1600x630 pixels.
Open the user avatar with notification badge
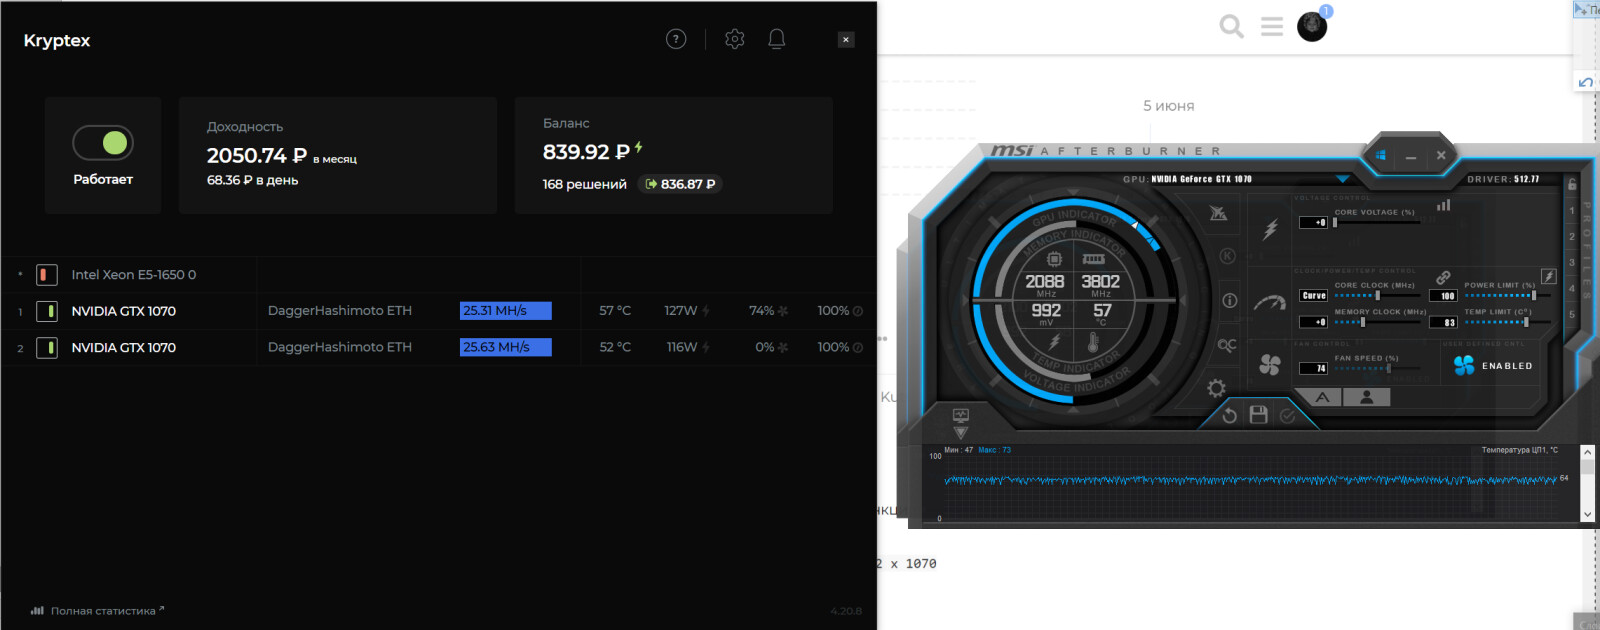tap(1313, 26)
